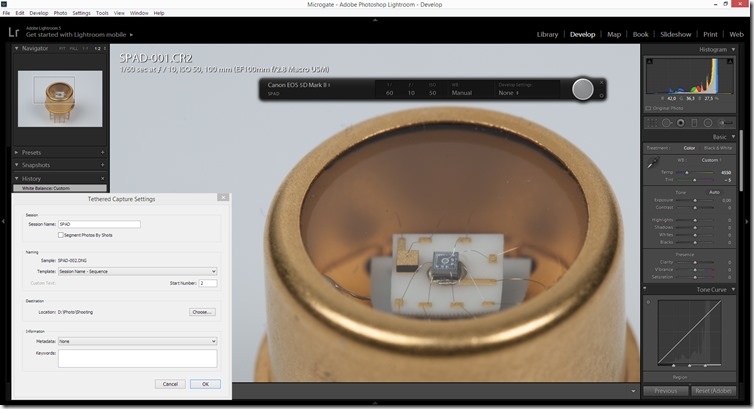The image size is (754, 409).
Task: Collapse the Histogram panel
Action: point(733,50)
